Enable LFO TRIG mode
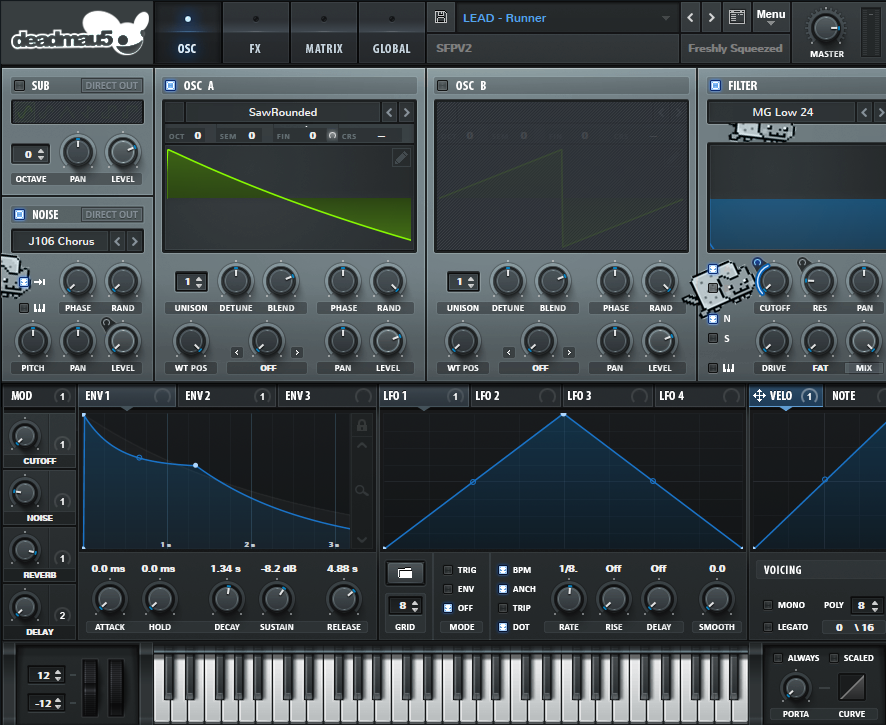 pos(448,570)
